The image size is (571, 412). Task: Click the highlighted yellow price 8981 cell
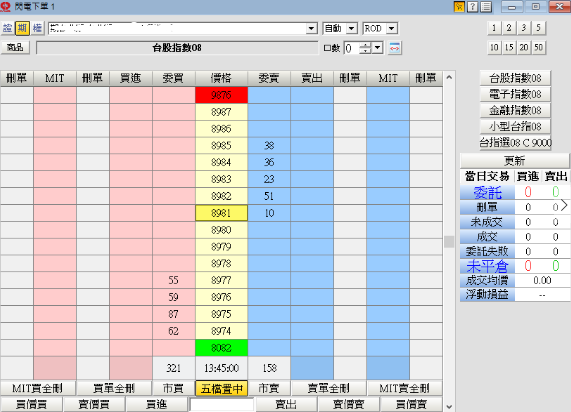point(221,213)
